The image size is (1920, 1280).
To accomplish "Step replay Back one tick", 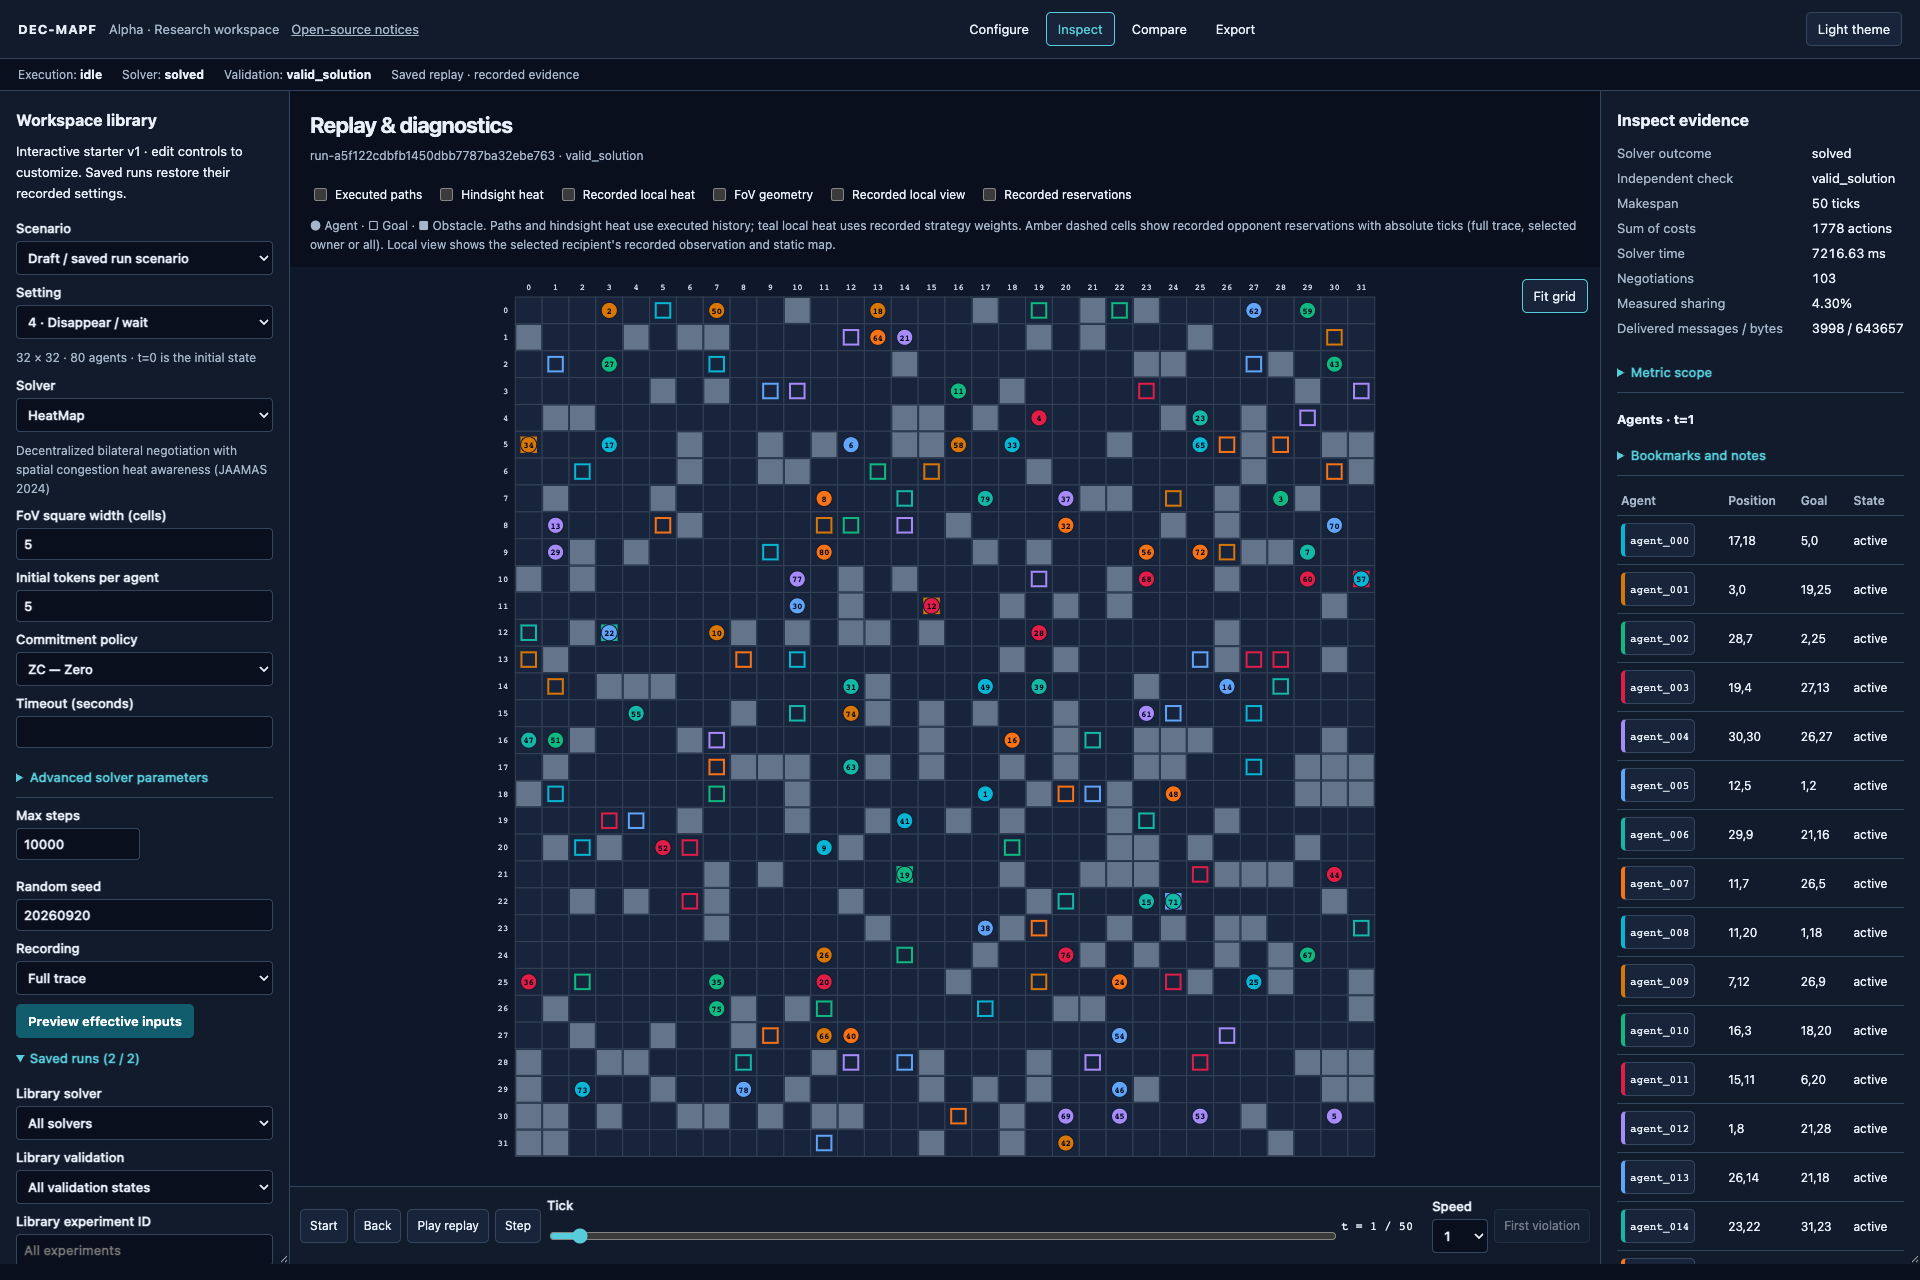I will tap(377, 1225).
